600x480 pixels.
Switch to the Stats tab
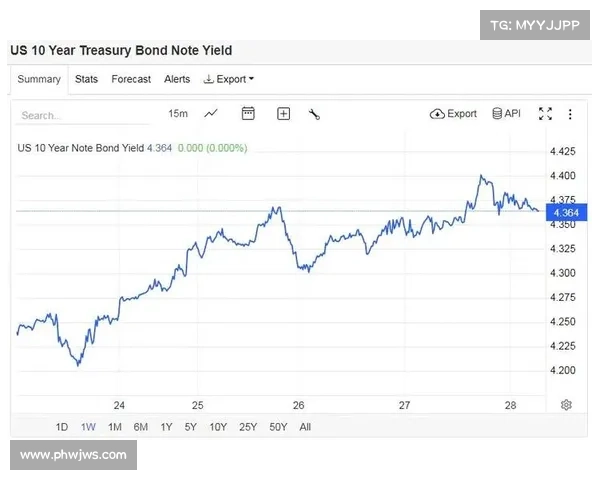pos(86,79)
